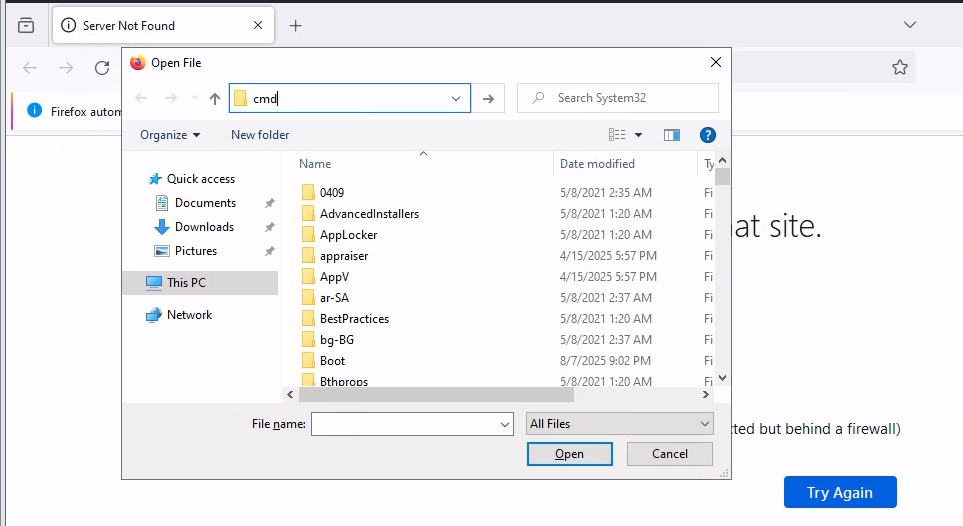
Task: Expand the File name dropdown arrow
Action: (504, 424)
